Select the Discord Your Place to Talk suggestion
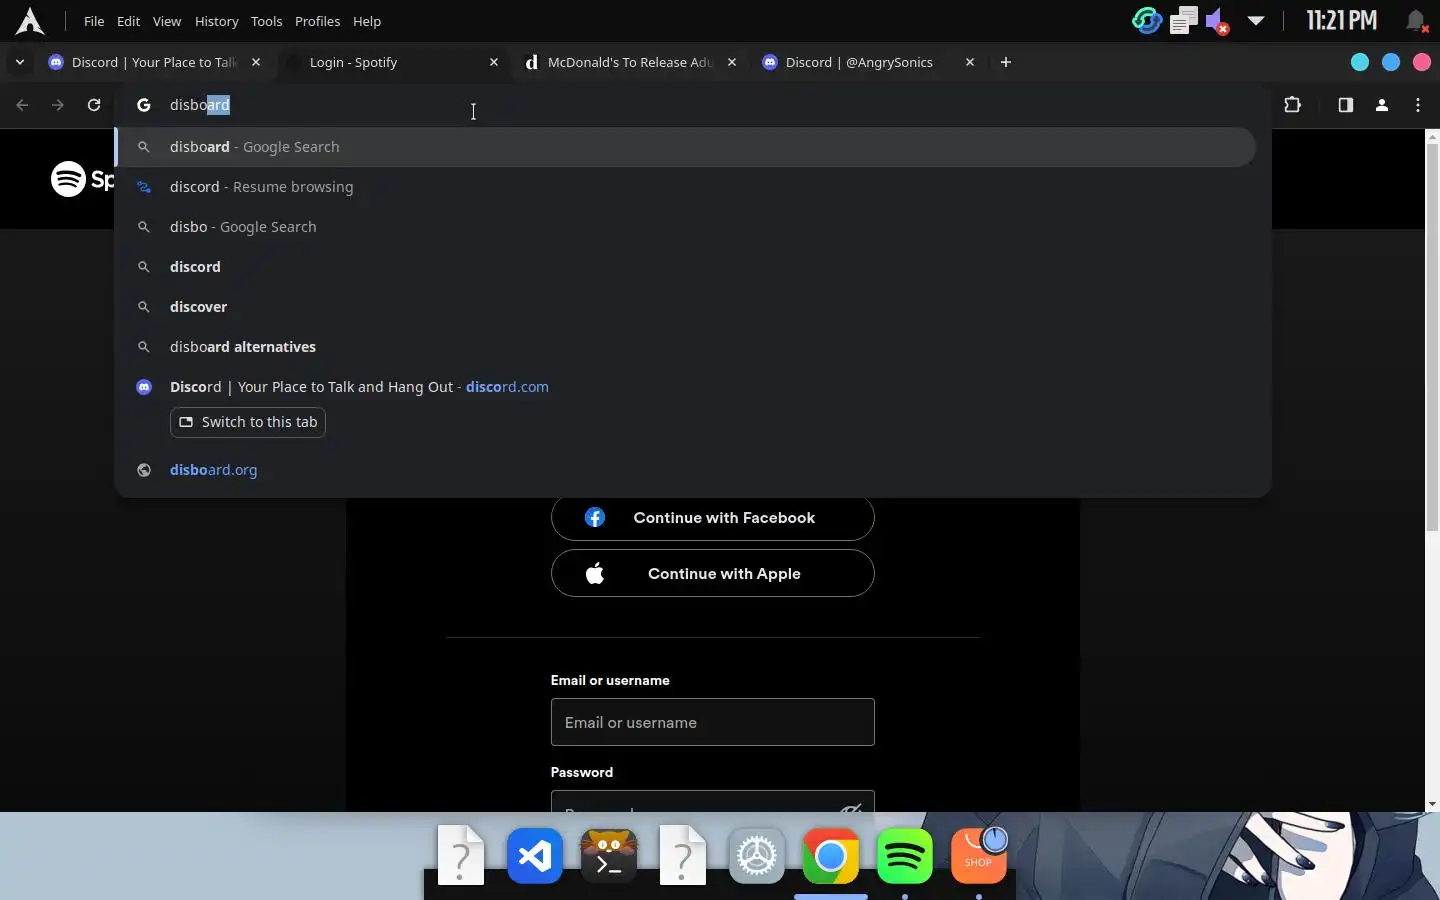This screenshot has width=1440, height=900. (x=686, y=387)
